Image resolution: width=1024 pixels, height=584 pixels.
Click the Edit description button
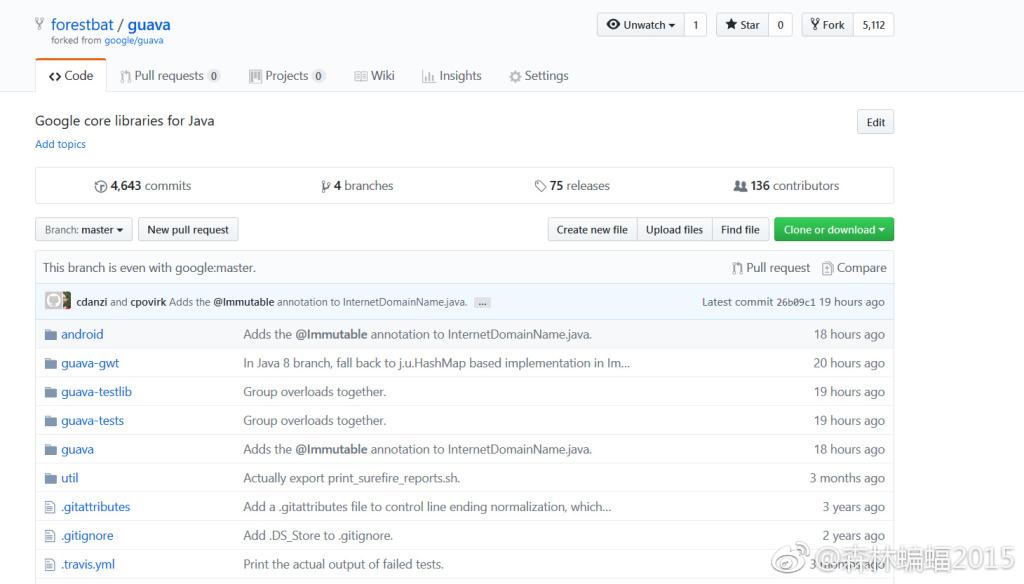876,122
